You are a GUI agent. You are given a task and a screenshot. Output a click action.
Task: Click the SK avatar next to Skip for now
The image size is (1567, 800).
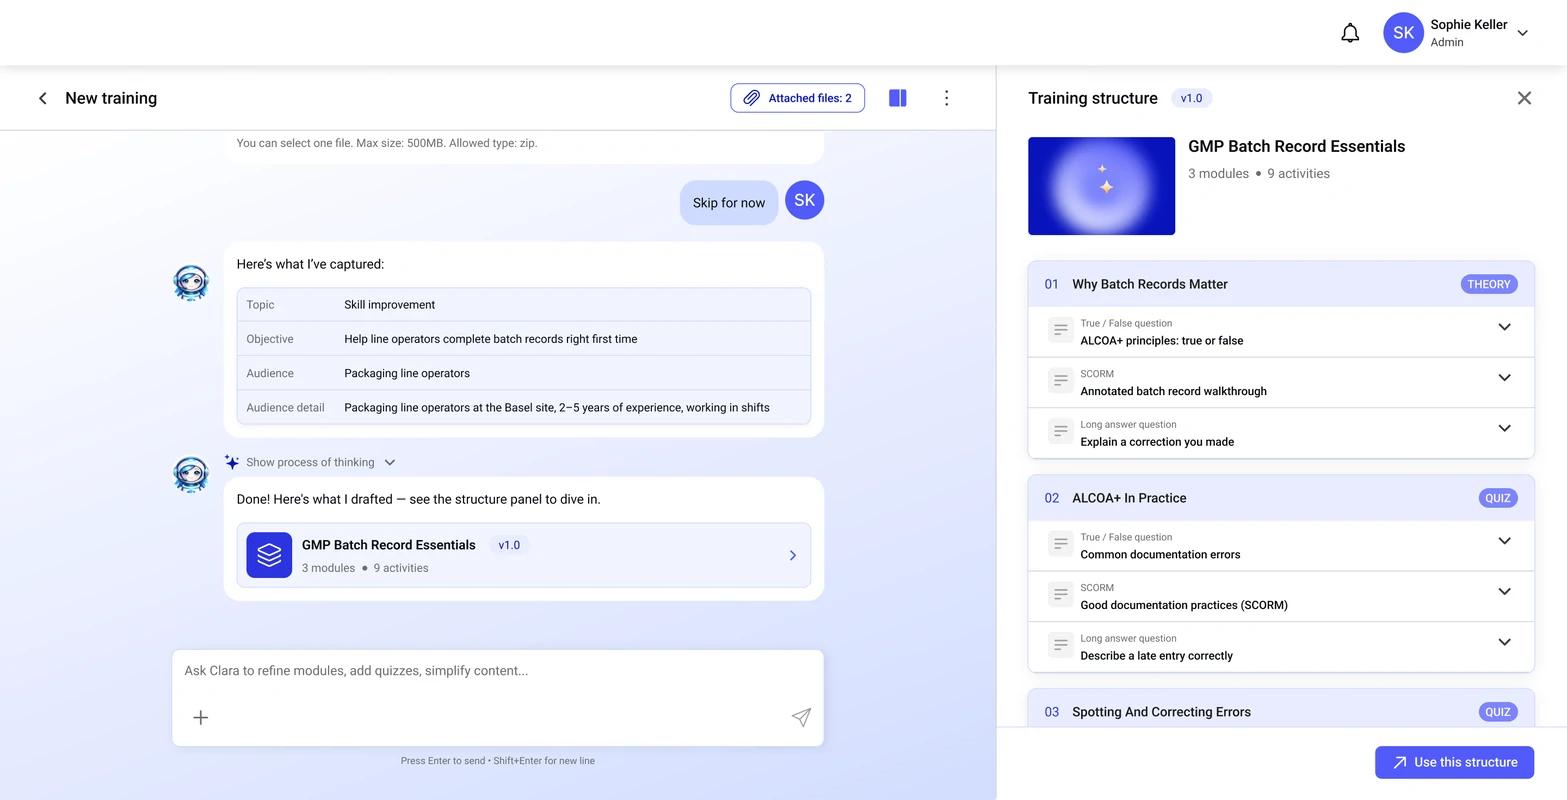[x=804, y=200]
